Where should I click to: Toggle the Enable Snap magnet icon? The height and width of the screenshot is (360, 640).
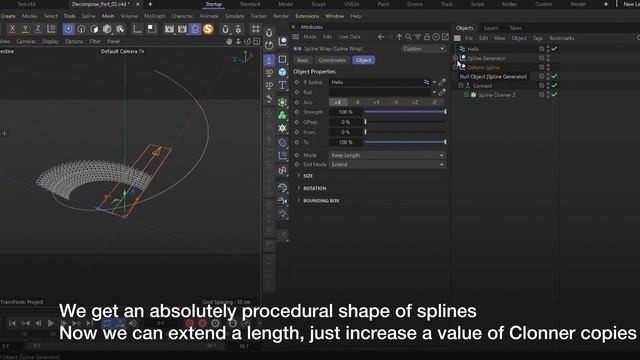(225, 29)
